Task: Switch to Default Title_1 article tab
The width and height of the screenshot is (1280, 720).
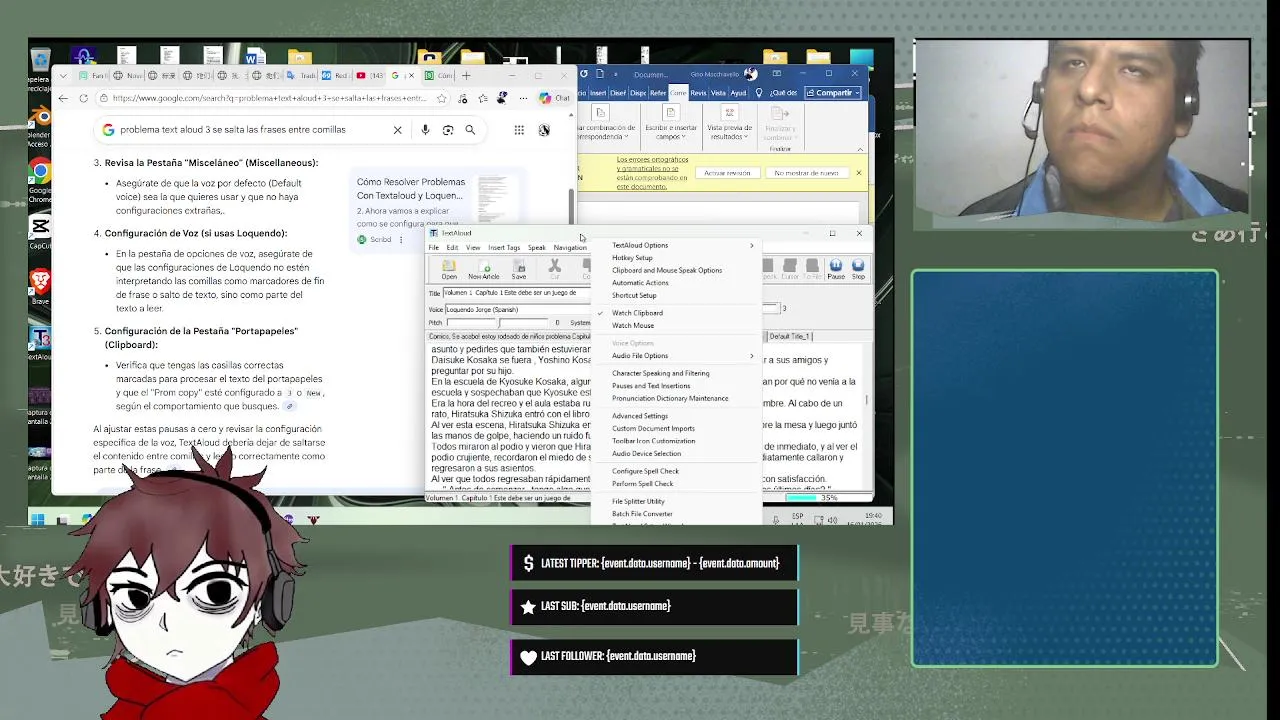Action: (x=791, y=336)
